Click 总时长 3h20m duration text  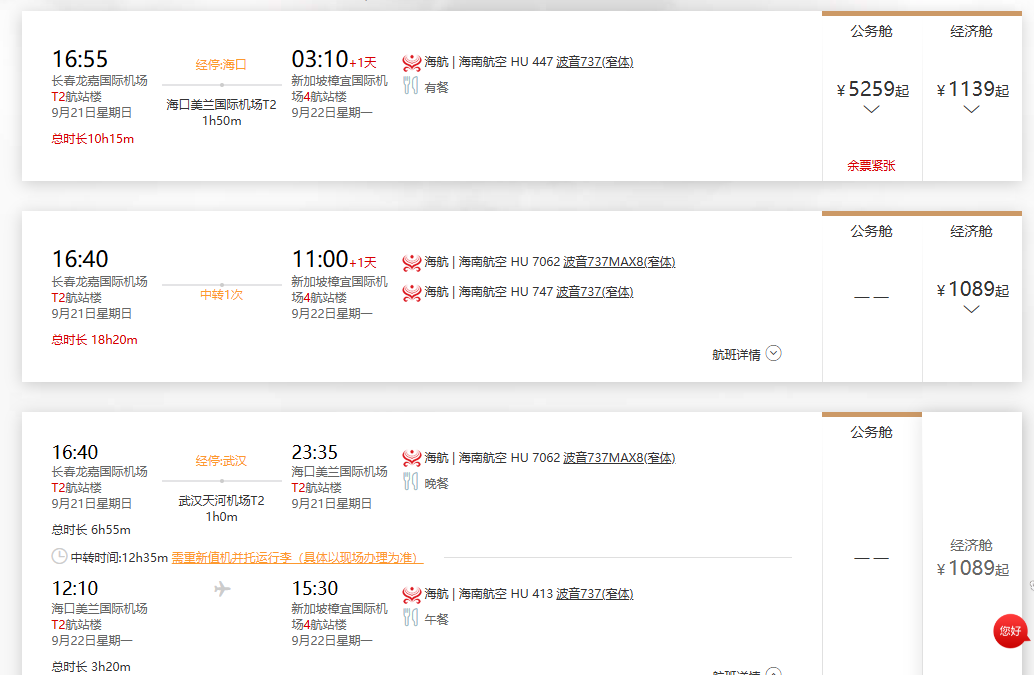tap(91, 666)
